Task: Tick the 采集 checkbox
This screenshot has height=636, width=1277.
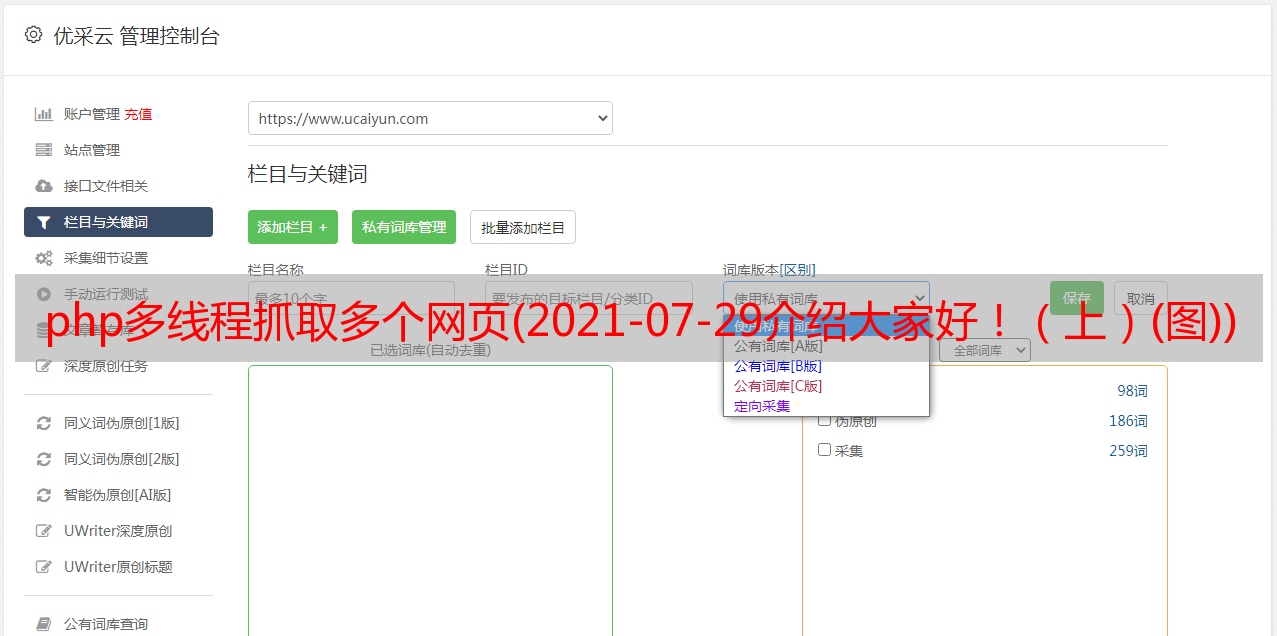Action: coord(825,450)
